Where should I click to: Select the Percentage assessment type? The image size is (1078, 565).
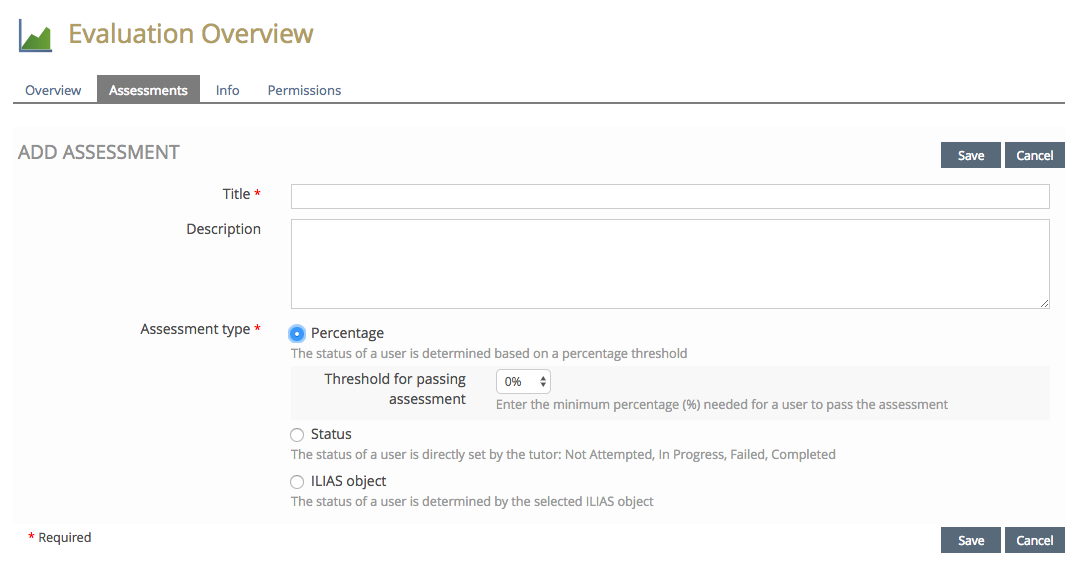tap(297, 334)
